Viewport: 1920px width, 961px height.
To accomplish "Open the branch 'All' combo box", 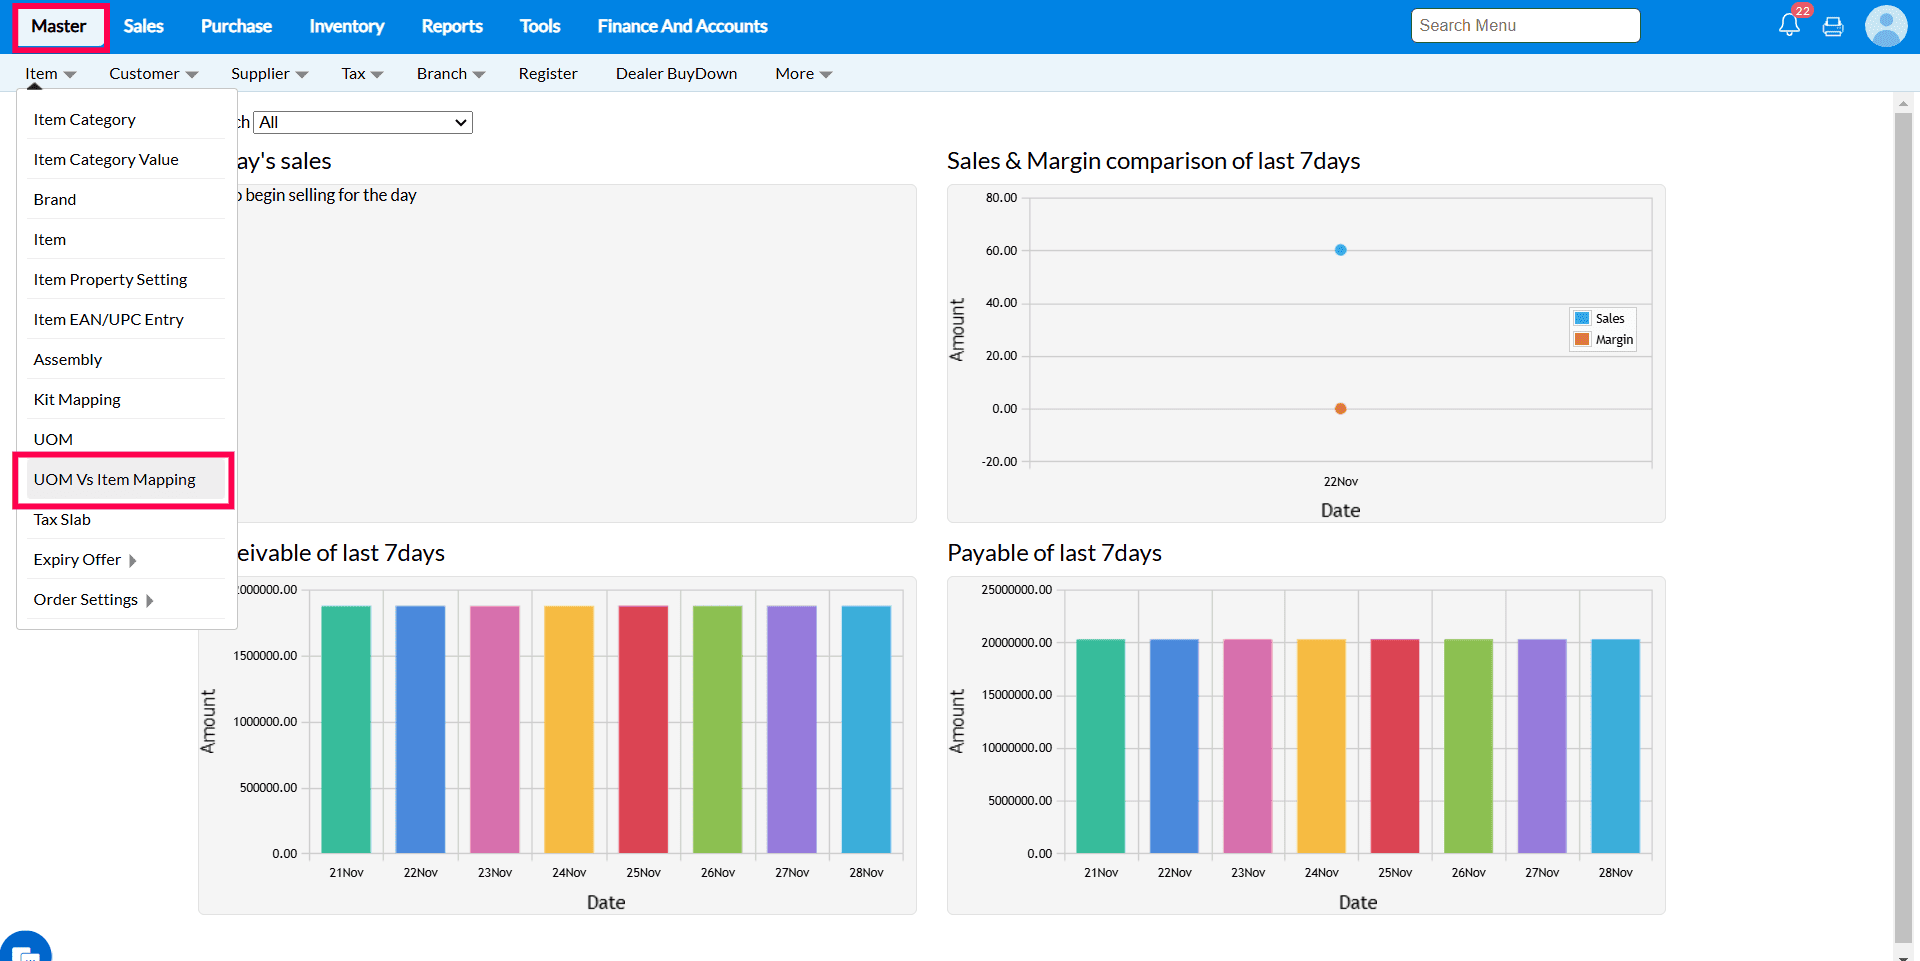I will point(362,122).
